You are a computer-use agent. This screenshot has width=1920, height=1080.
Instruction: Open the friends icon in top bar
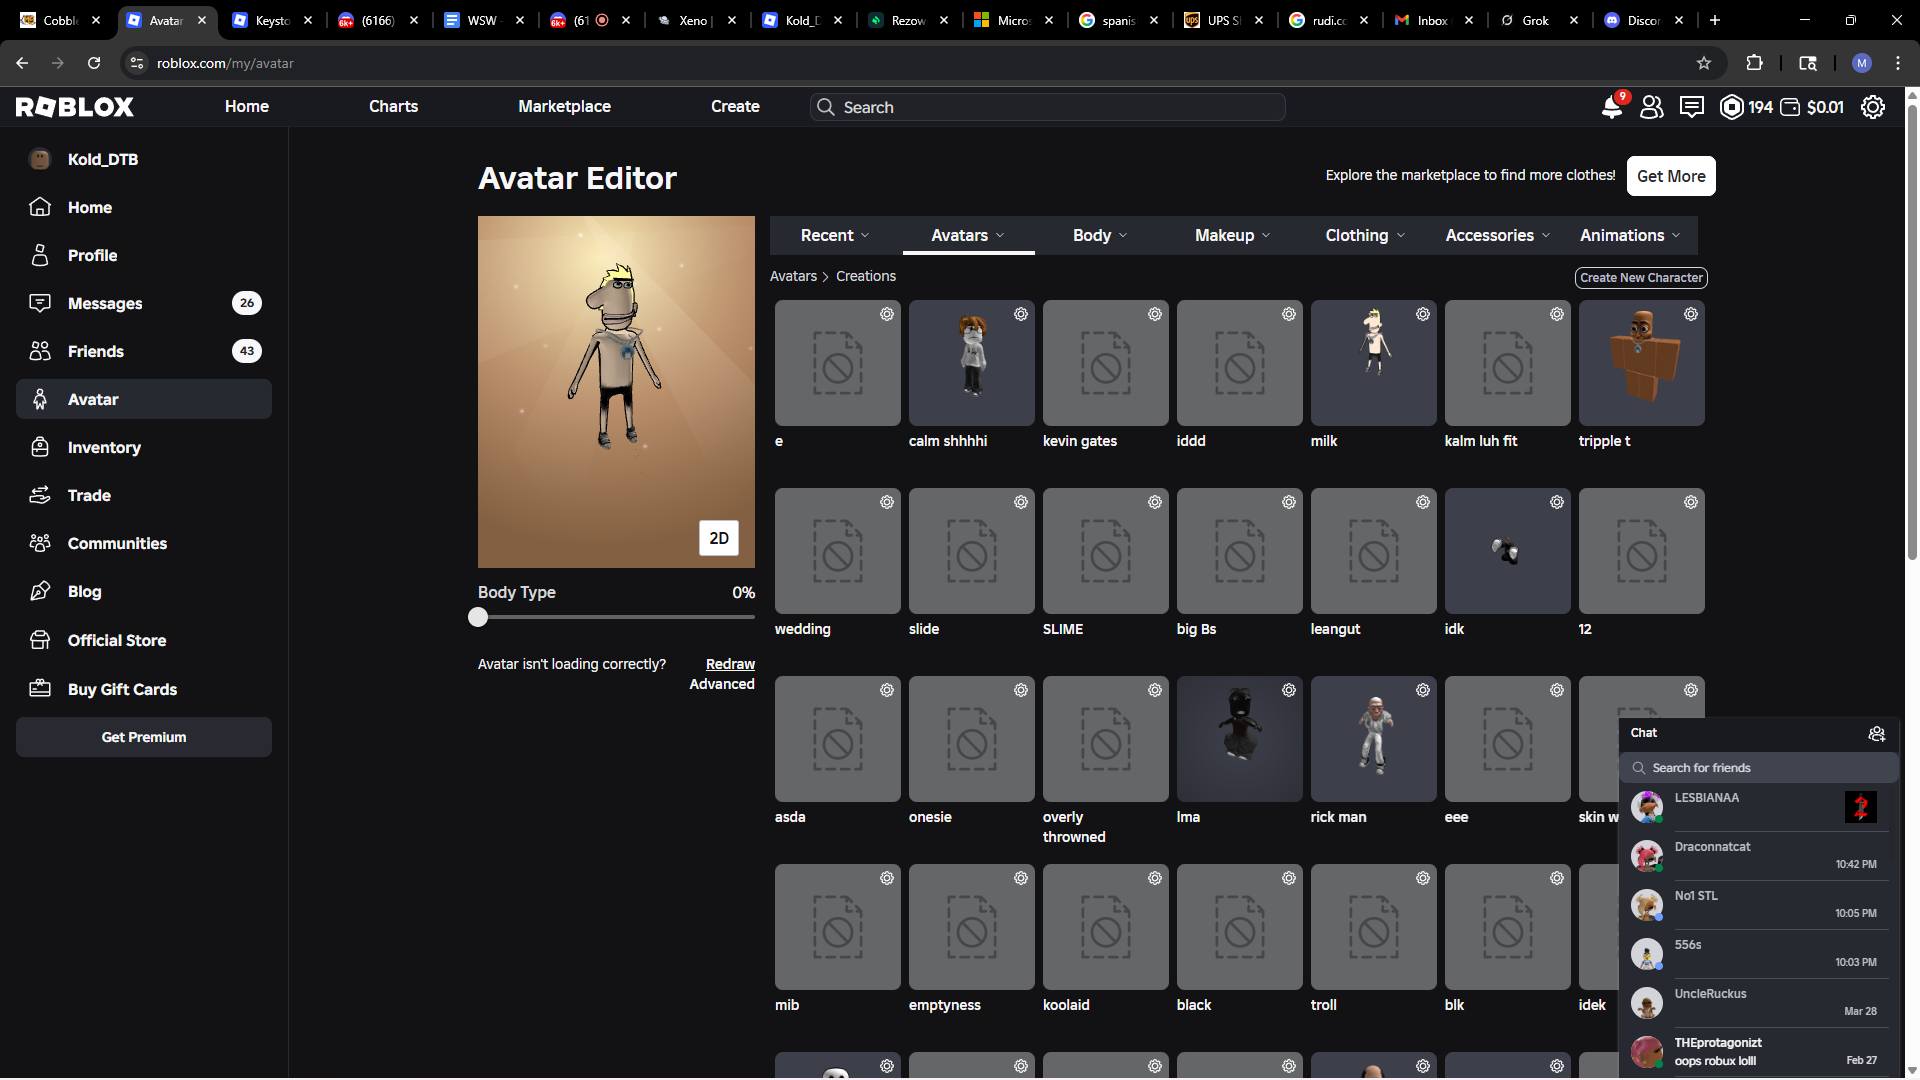[1652, 107]
